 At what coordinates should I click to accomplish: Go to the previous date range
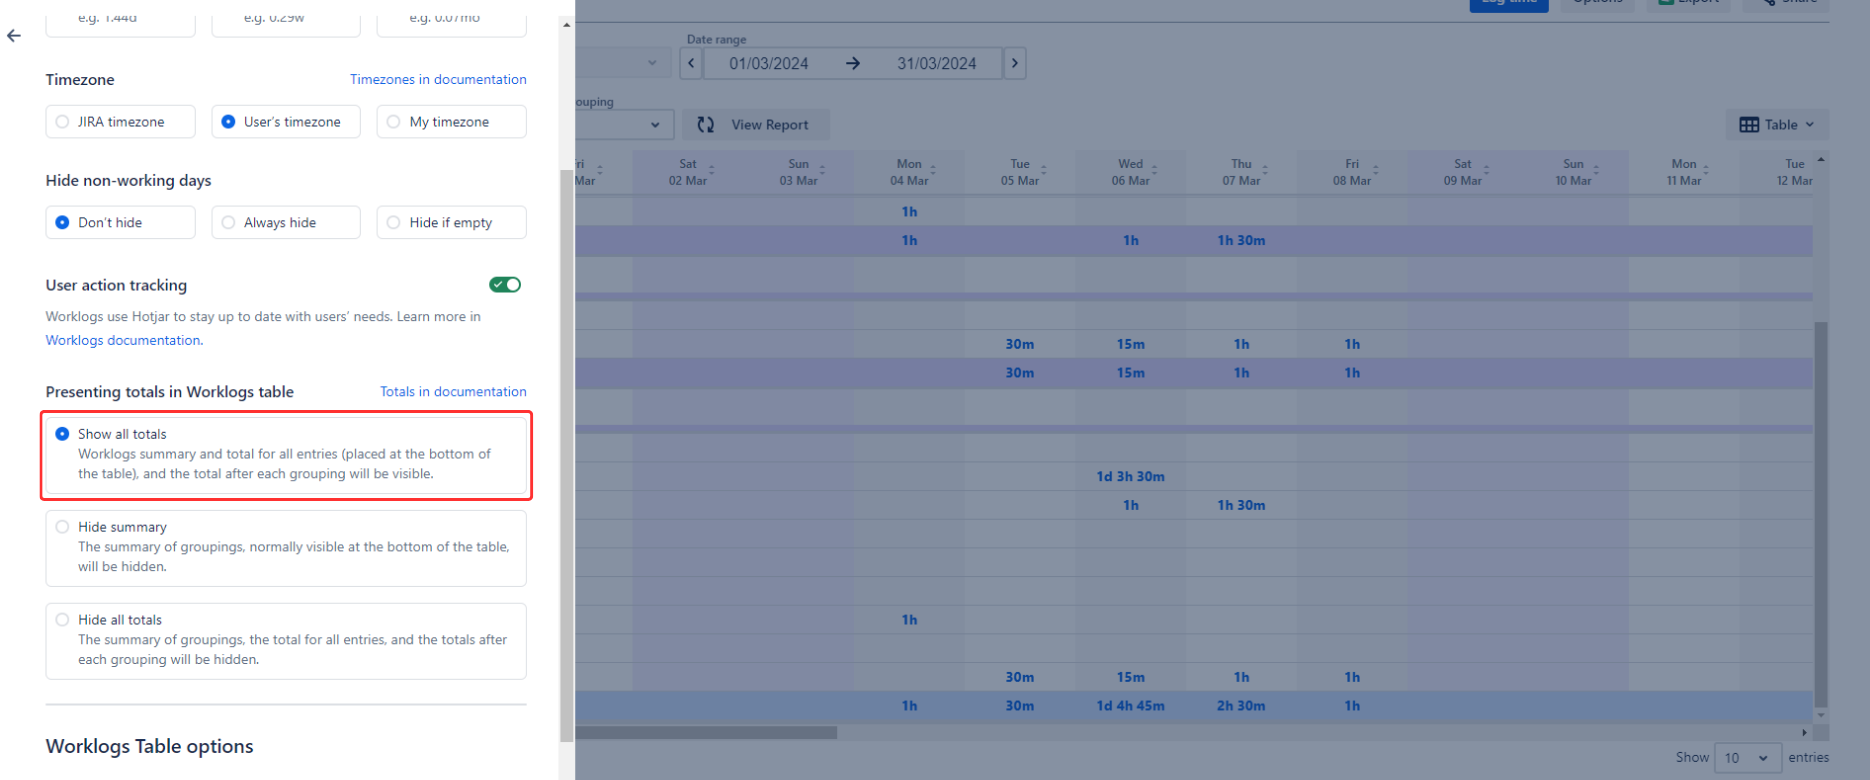click(691, 63)
